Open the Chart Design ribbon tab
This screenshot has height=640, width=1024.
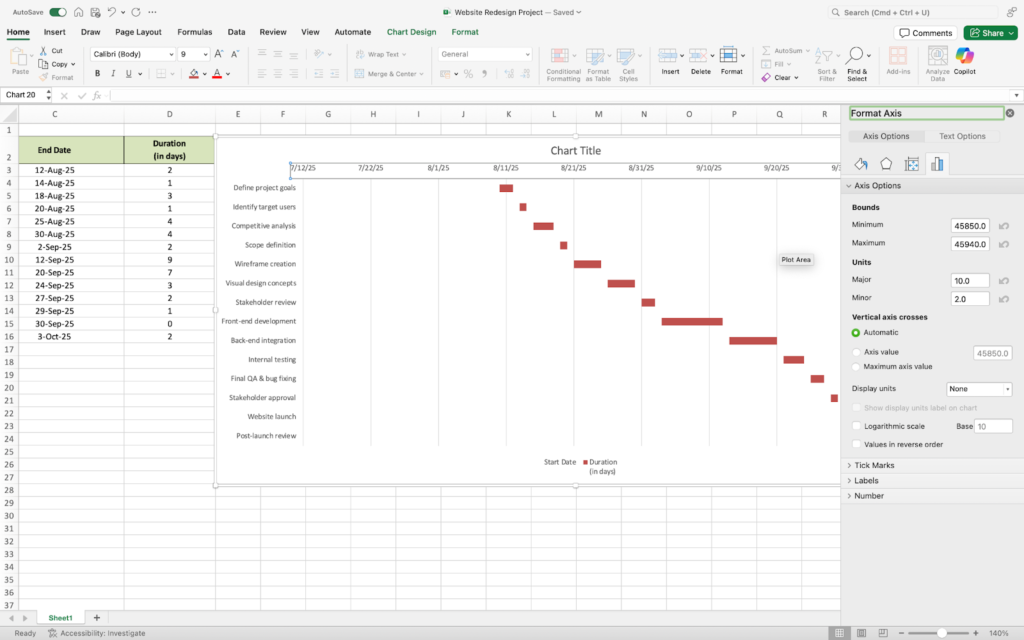click(x=411, y=32)
